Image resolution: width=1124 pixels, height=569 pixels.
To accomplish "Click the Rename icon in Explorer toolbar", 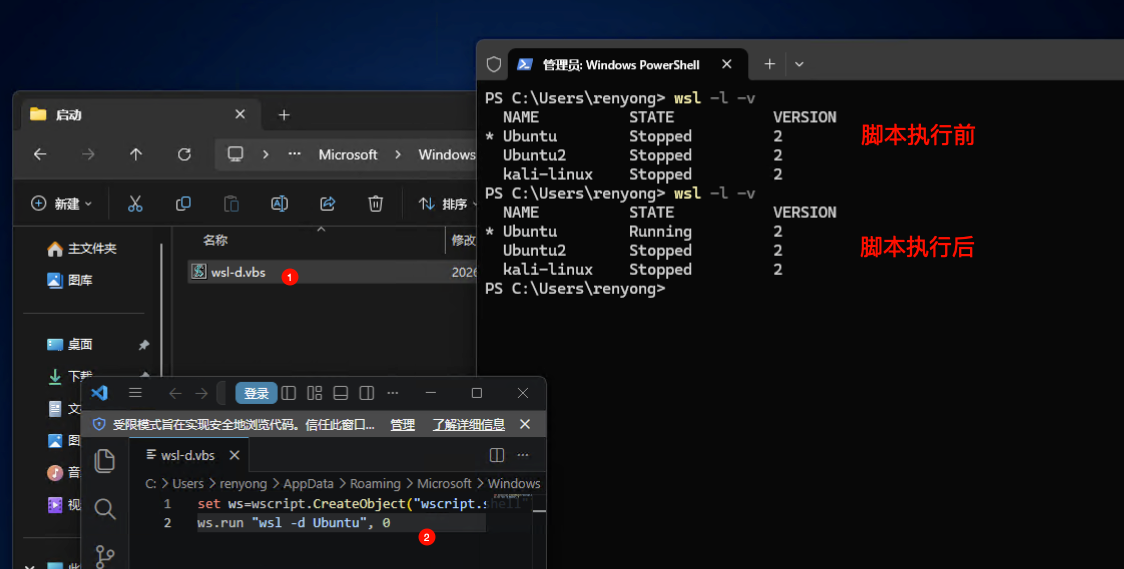I will pyautogui.click(x=279, y=204).
